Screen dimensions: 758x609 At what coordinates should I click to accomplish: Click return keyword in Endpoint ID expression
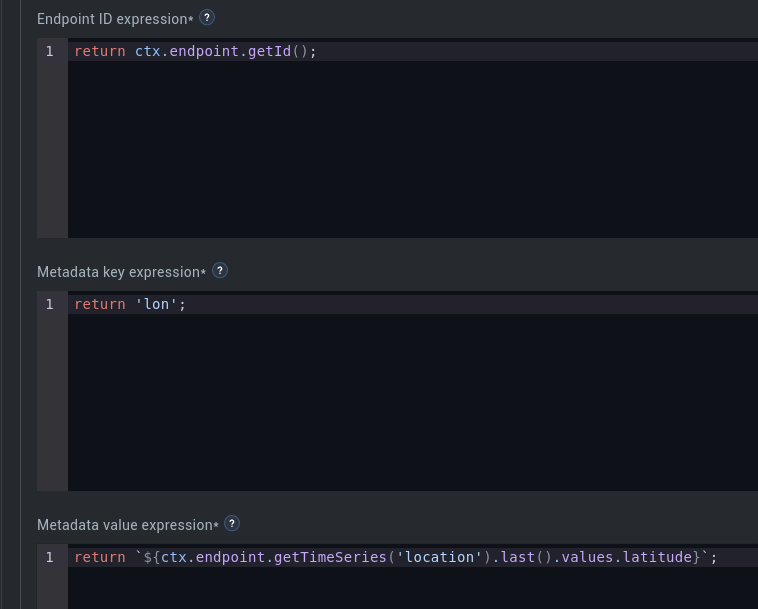100,51
